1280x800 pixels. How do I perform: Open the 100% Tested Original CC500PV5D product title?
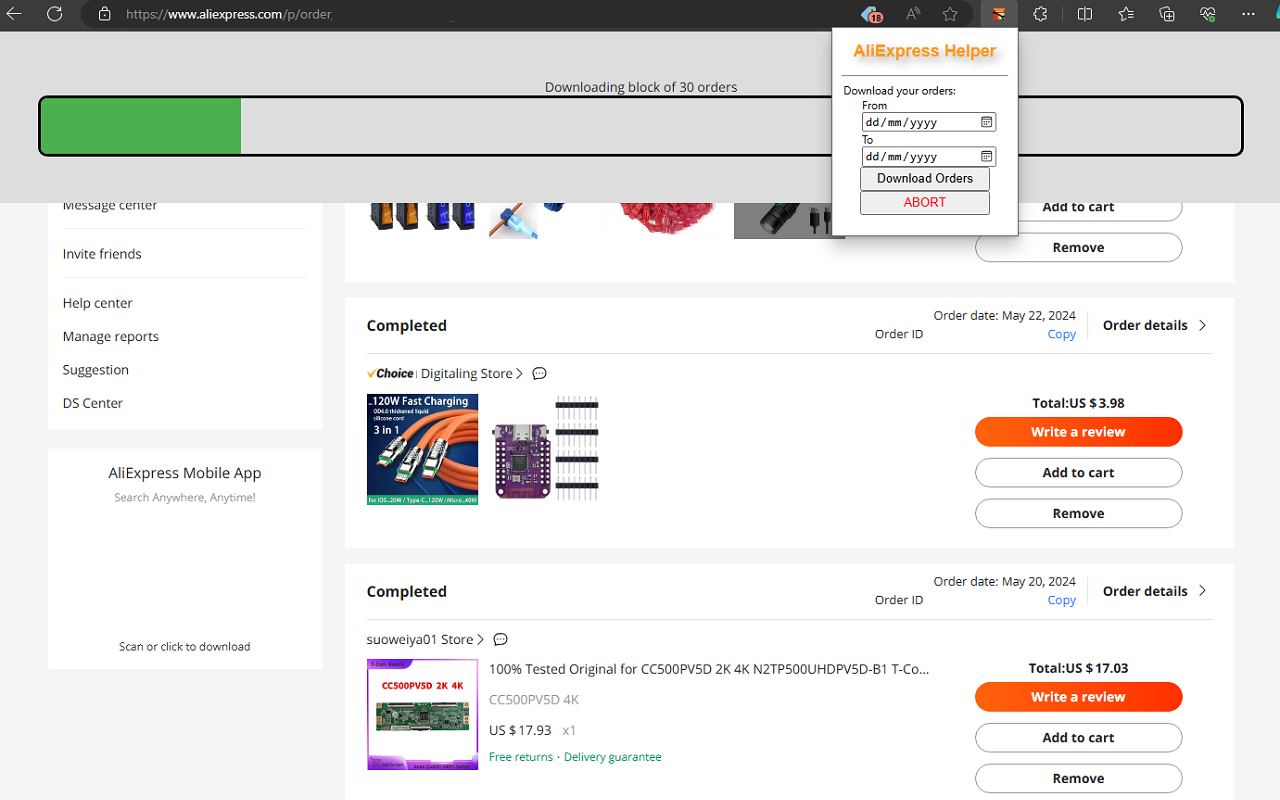click(709, 669)
